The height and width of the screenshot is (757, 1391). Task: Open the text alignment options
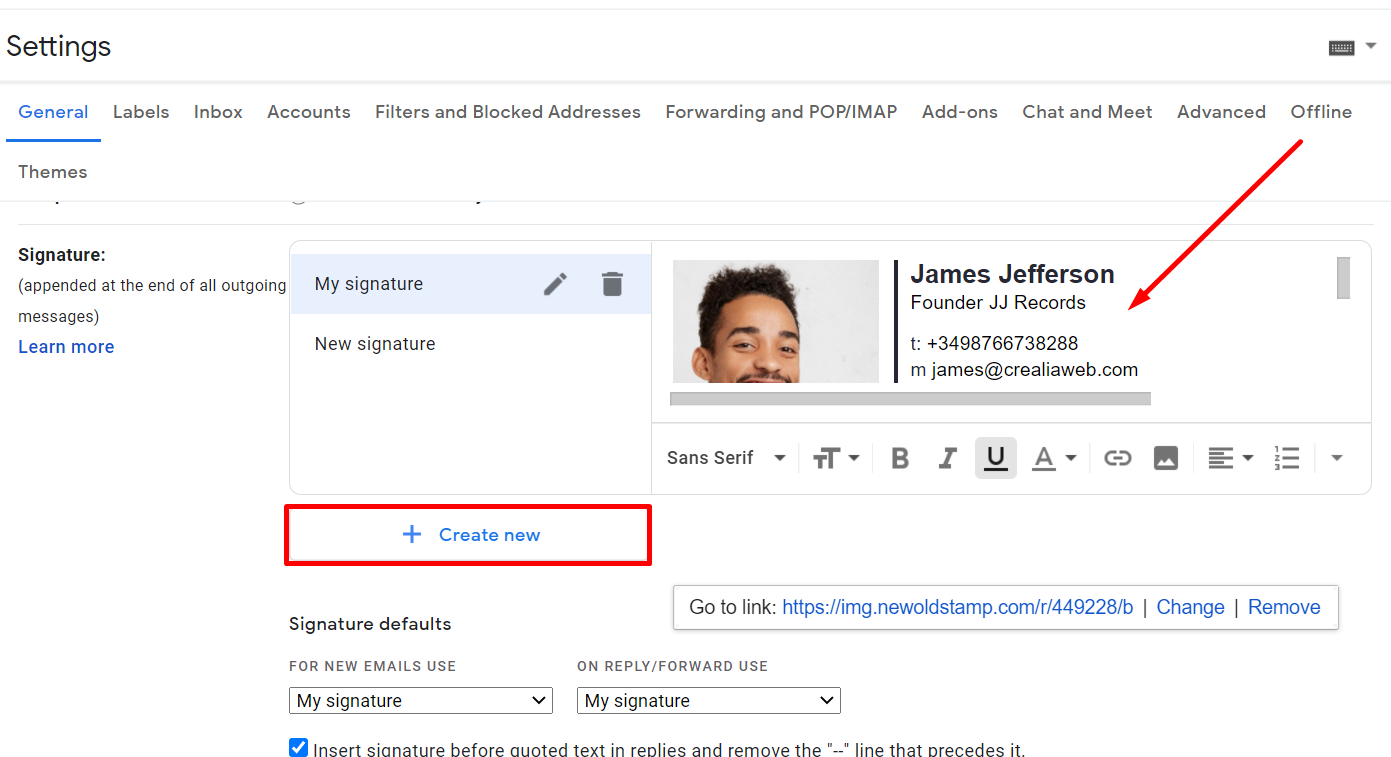pyautogui.click(x=1230, y=458)
